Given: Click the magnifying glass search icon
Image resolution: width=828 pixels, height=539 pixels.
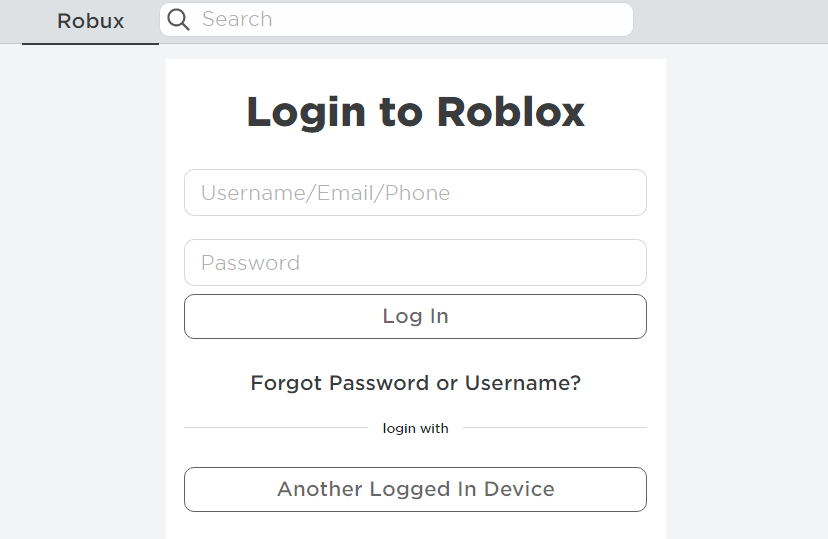Looking at the screenshot, I should [x=178, y=20].
